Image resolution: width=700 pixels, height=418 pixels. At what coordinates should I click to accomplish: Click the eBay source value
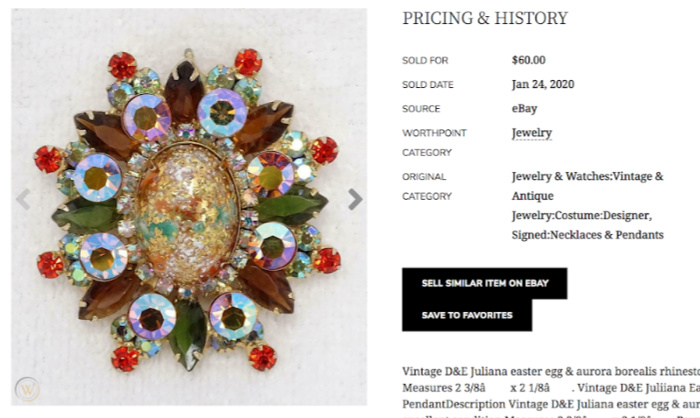[x=525, y=108]
